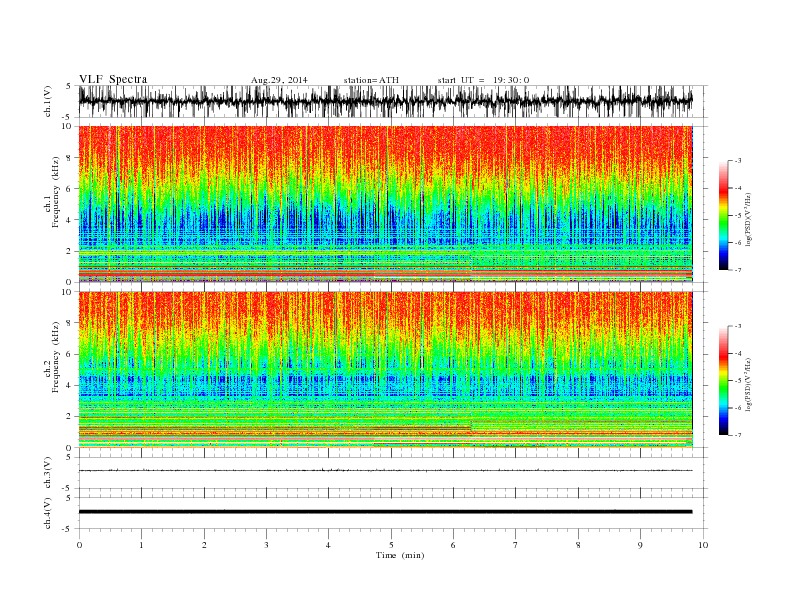
Task: Click the ch.3 flat voltage trace
Action: point(385,470)
